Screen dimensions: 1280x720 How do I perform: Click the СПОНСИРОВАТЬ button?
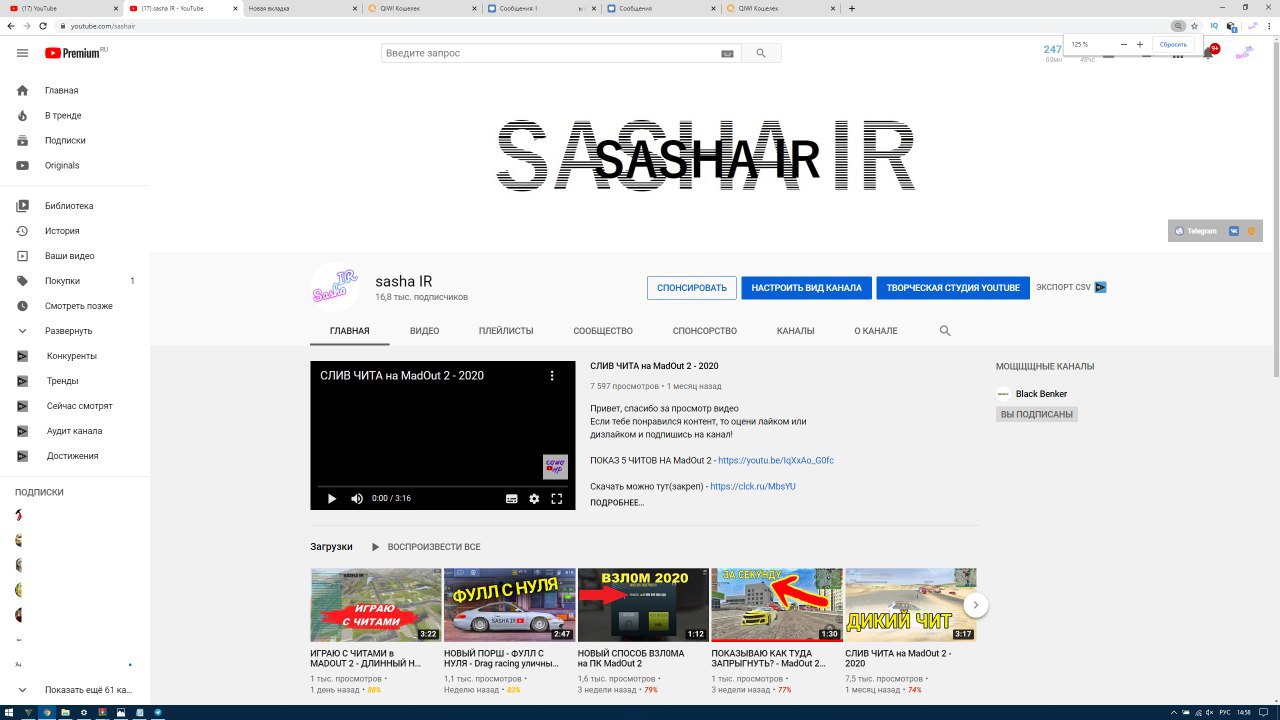(692, 288)
